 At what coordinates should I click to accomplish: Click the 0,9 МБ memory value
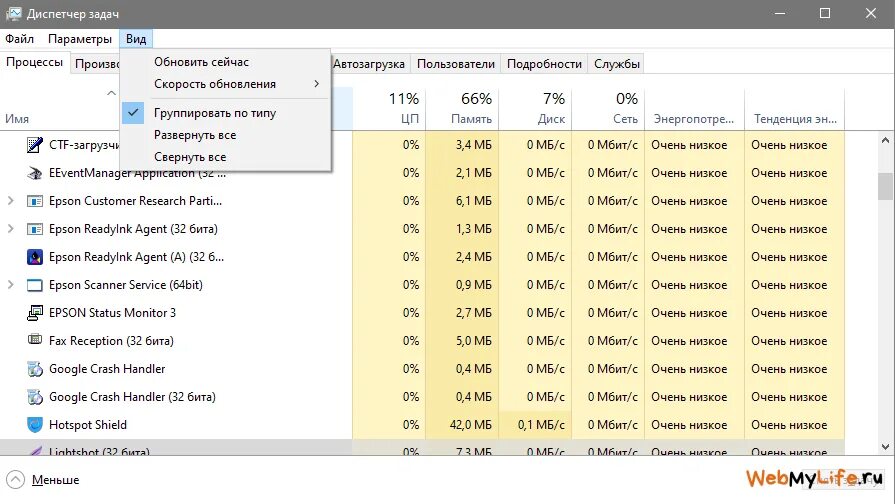[x=474, y=285]
